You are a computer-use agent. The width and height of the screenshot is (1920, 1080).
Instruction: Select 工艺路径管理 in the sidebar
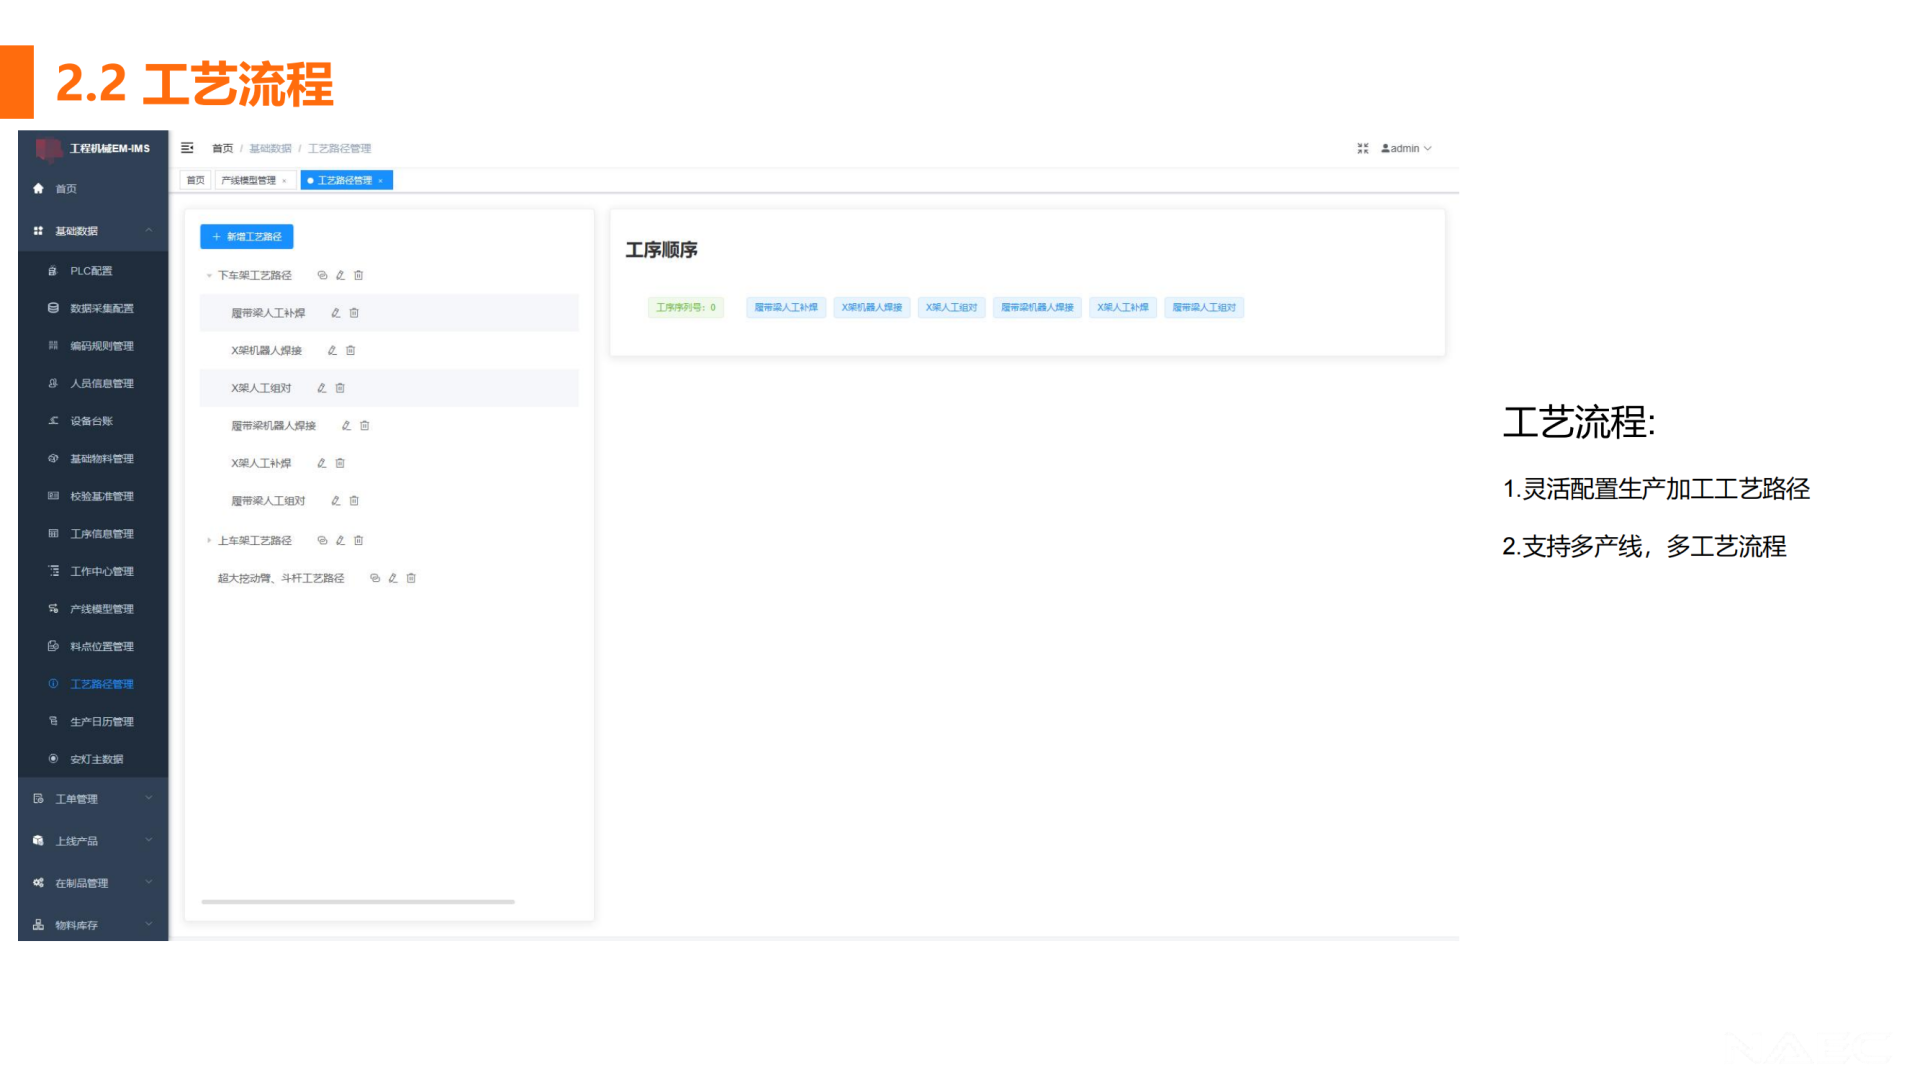(x=93, y=684)
